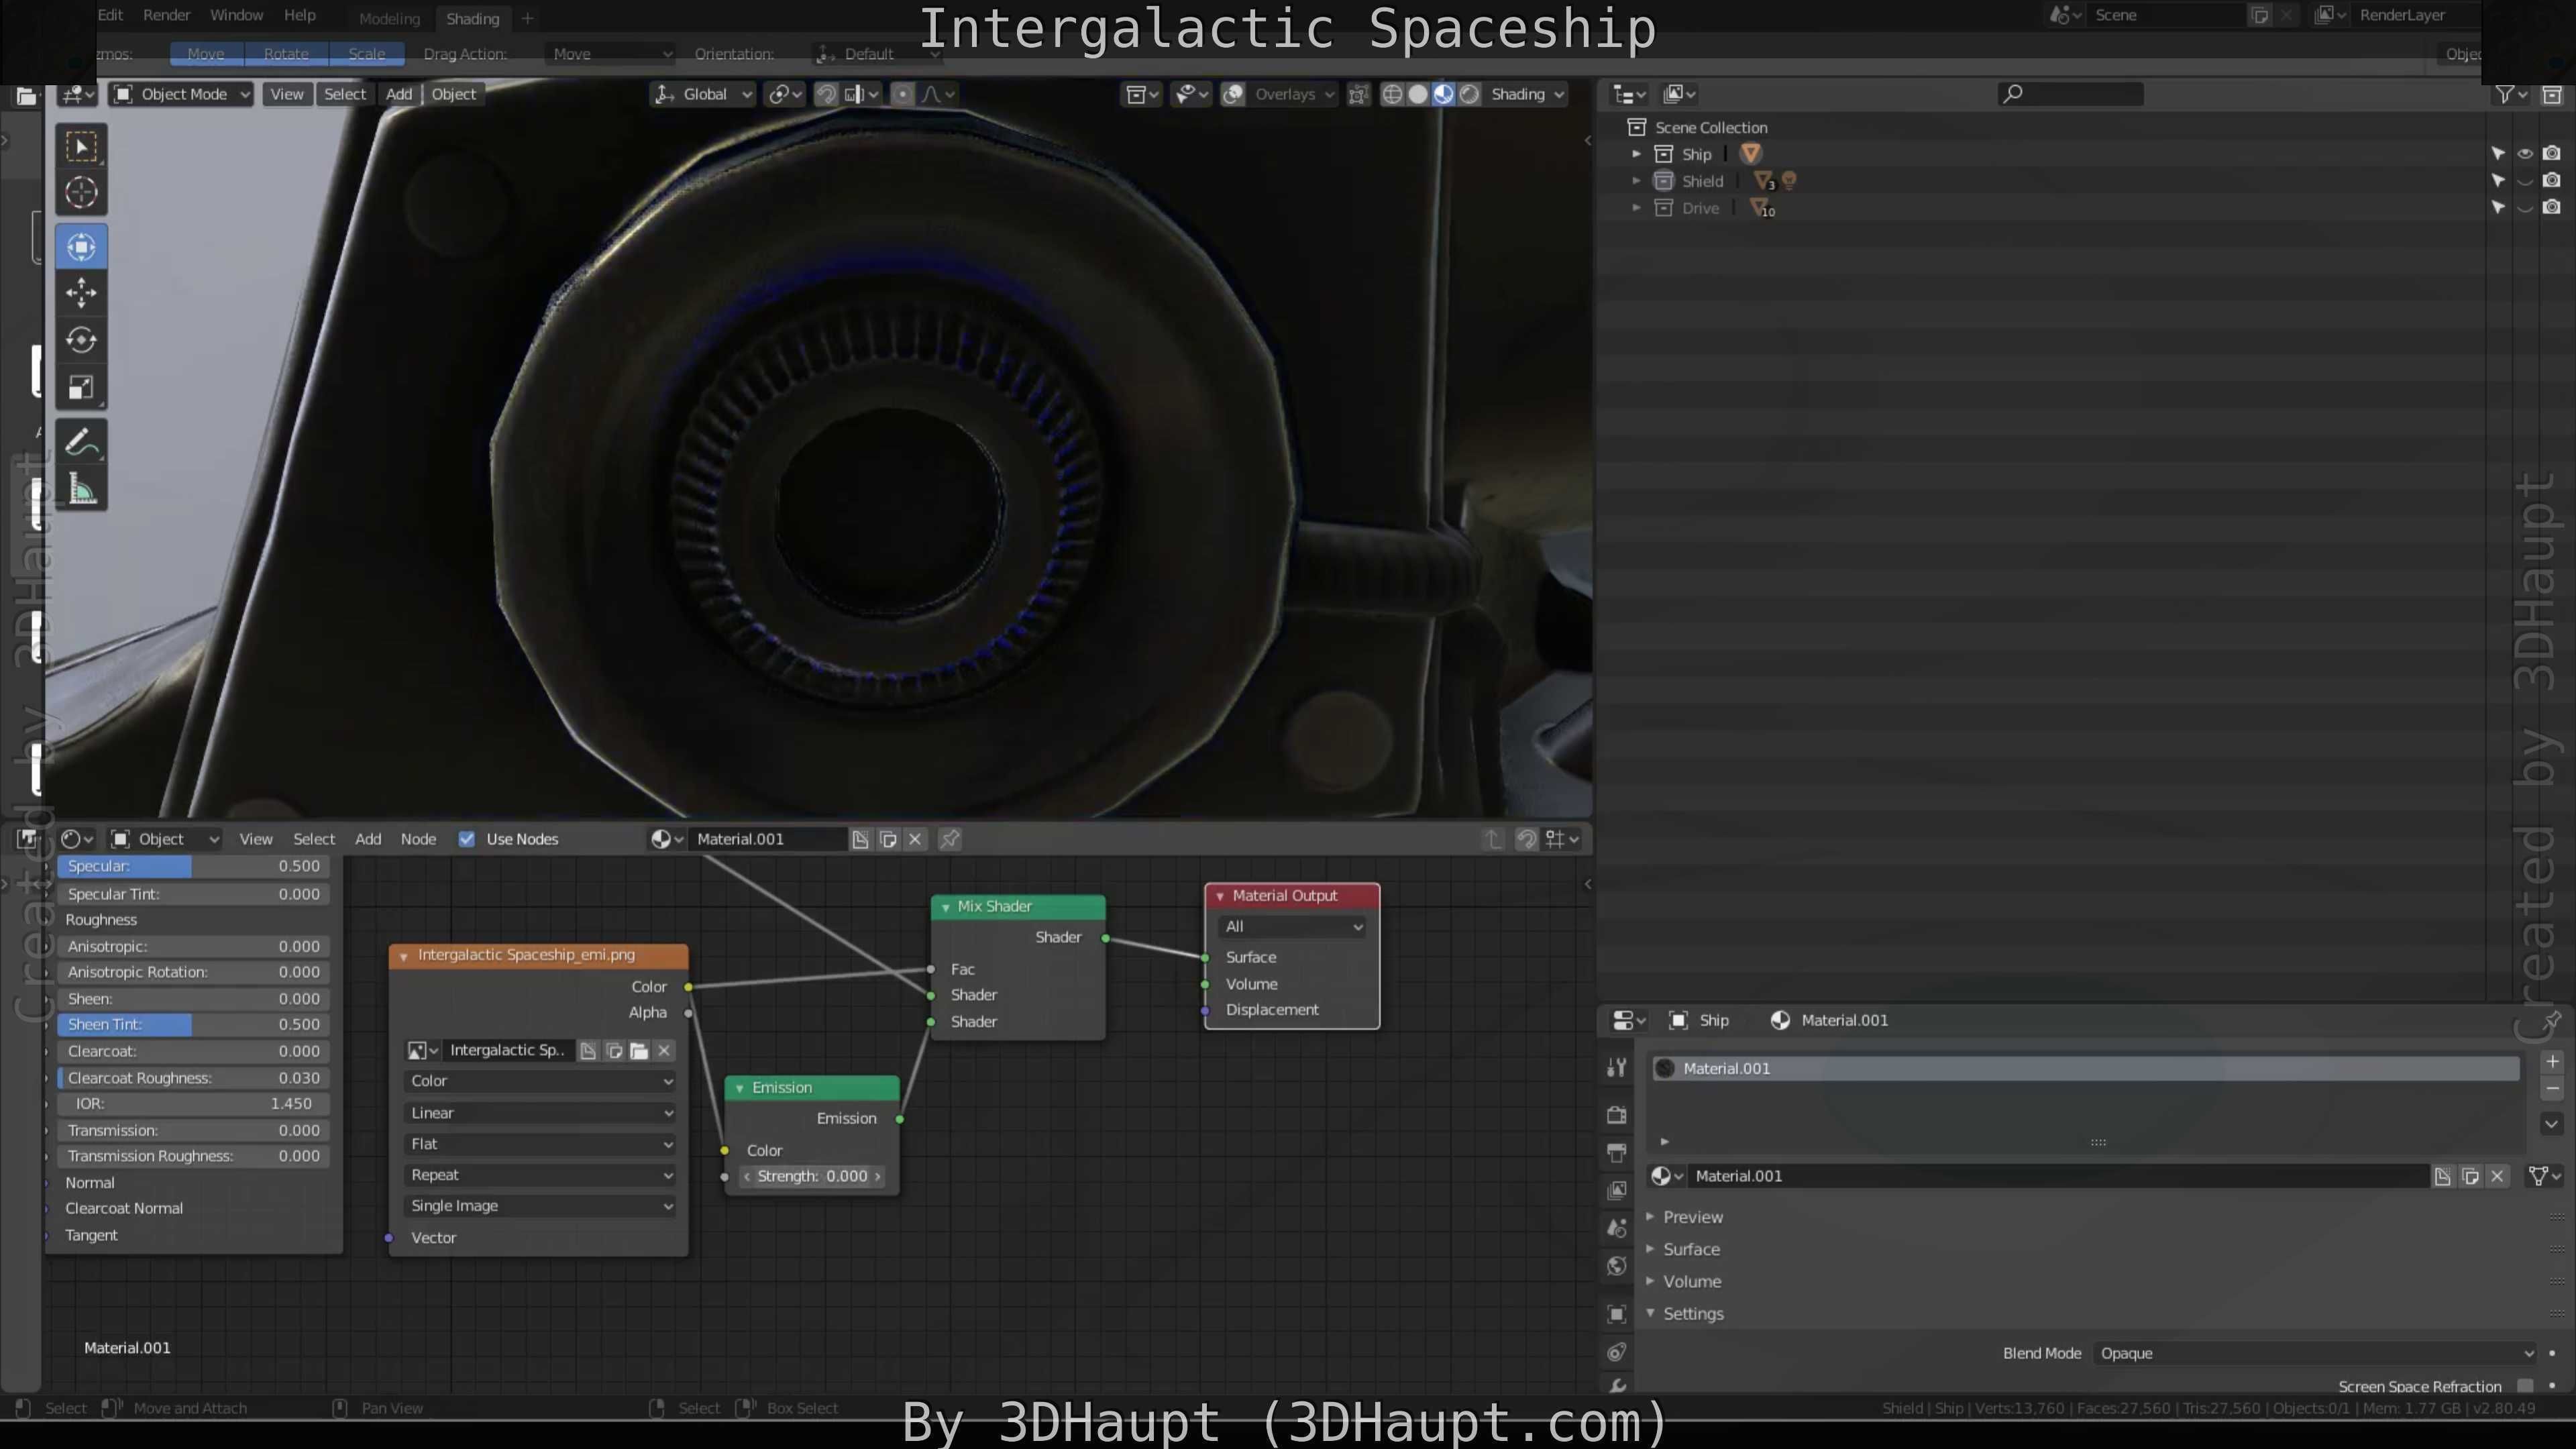Open the Object Mode dropdown
The height and width of the screenshot is (1449, 2576).
coord(182,94)
